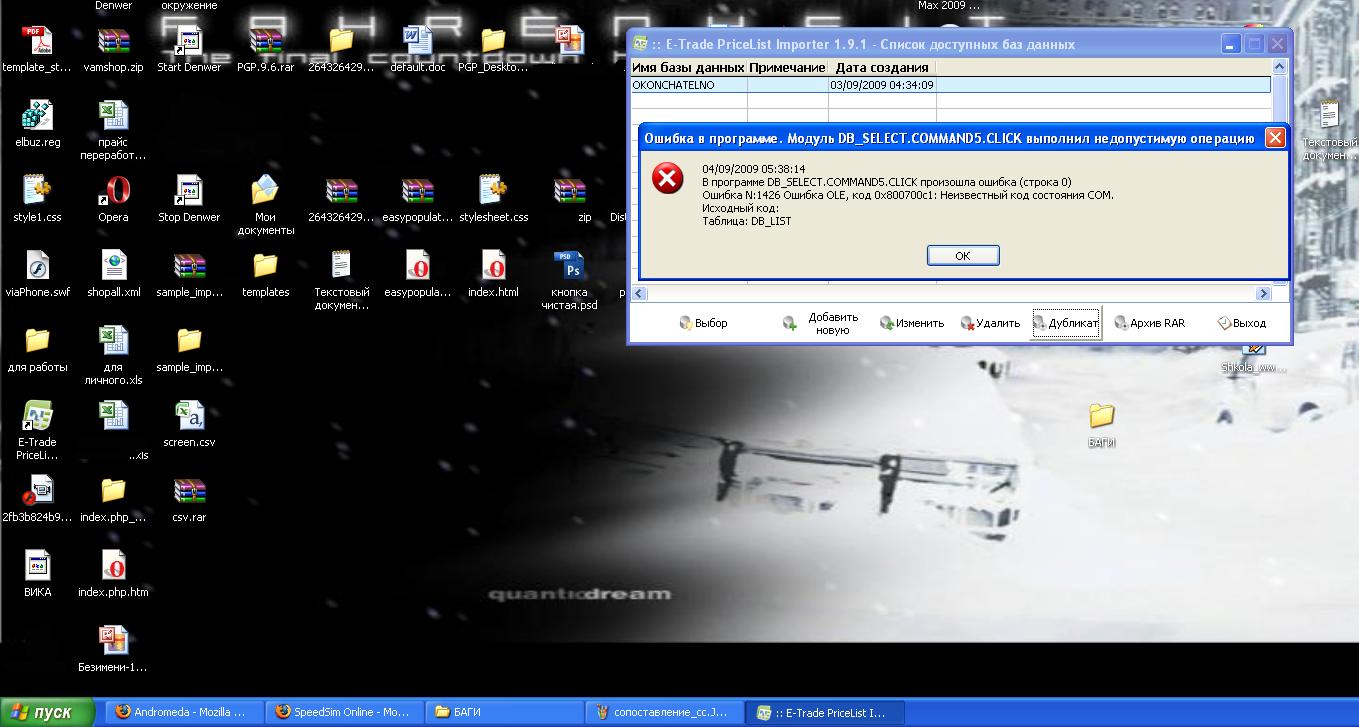
Task: Select БАГИ folder on desktop
Action: [1101, 425]
